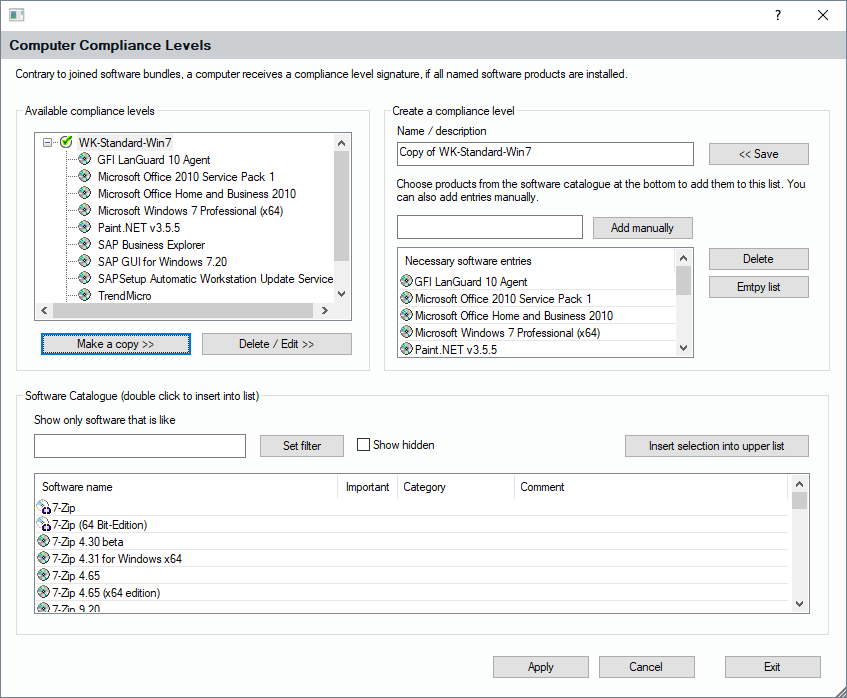Focus the software filter text field
The image size is (847, 698).
[140, 446]
